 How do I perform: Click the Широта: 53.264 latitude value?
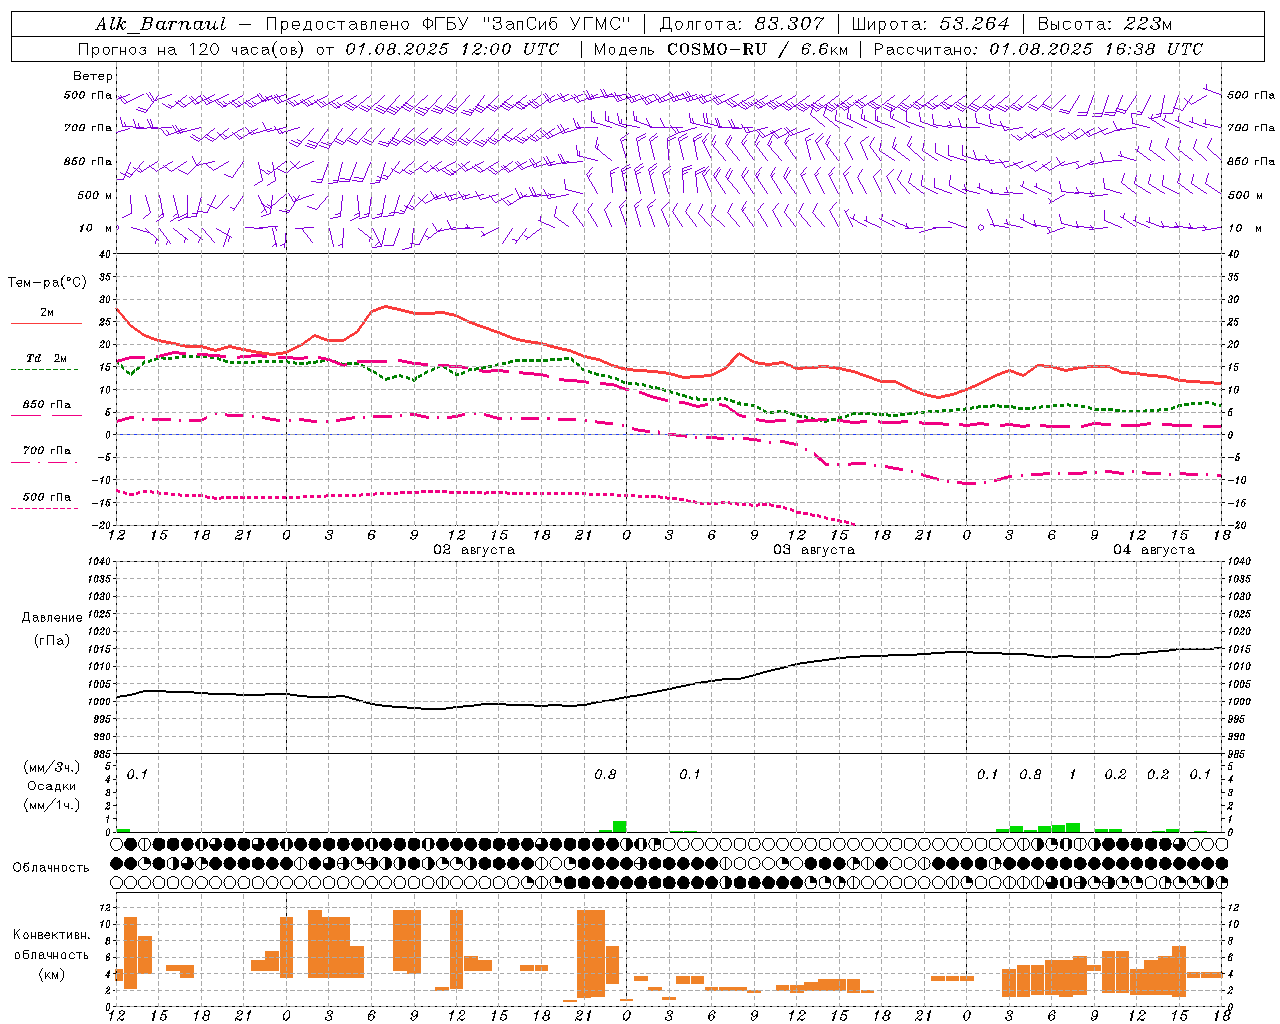[x=930, y=24]
